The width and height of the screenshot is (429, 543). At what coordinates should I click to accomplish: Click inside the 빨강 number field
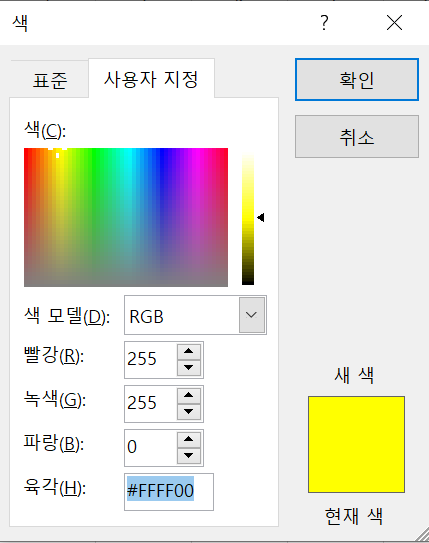click(150, 360)
